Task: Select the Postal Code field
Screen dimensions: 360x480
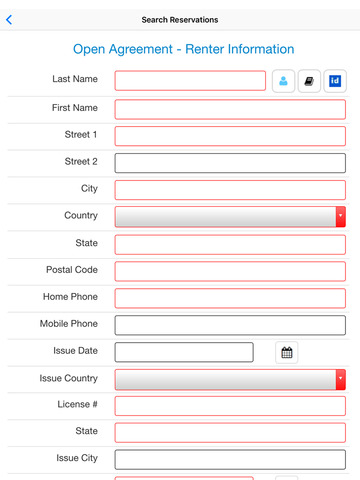Action: (230, 271)
